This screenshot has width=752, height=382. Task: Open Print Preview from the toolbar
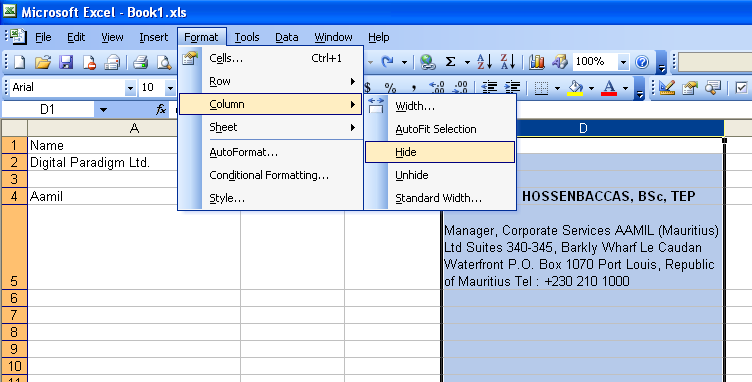click(x=164, y=62)
